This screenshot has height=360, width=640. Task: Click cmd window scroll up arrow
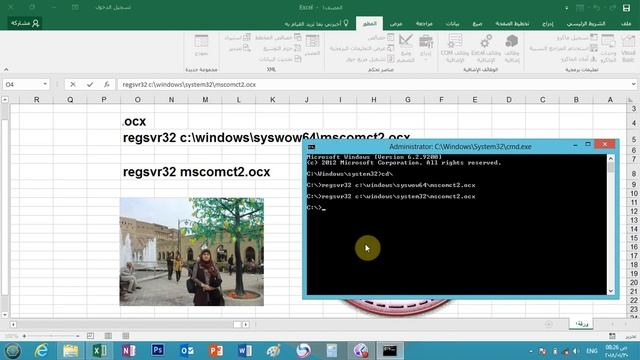click(611, 158)
